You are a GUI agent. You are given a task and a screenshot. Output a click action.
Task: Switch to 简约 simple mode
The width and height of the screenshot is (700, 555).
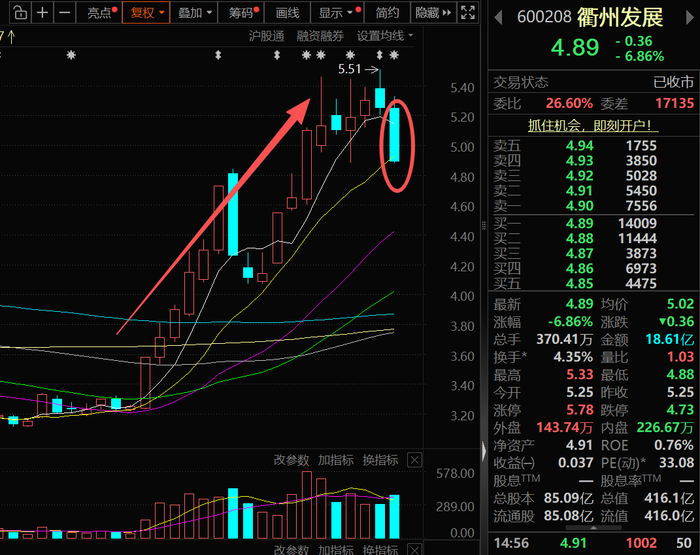pyautogui.click(x=387, y=13)
